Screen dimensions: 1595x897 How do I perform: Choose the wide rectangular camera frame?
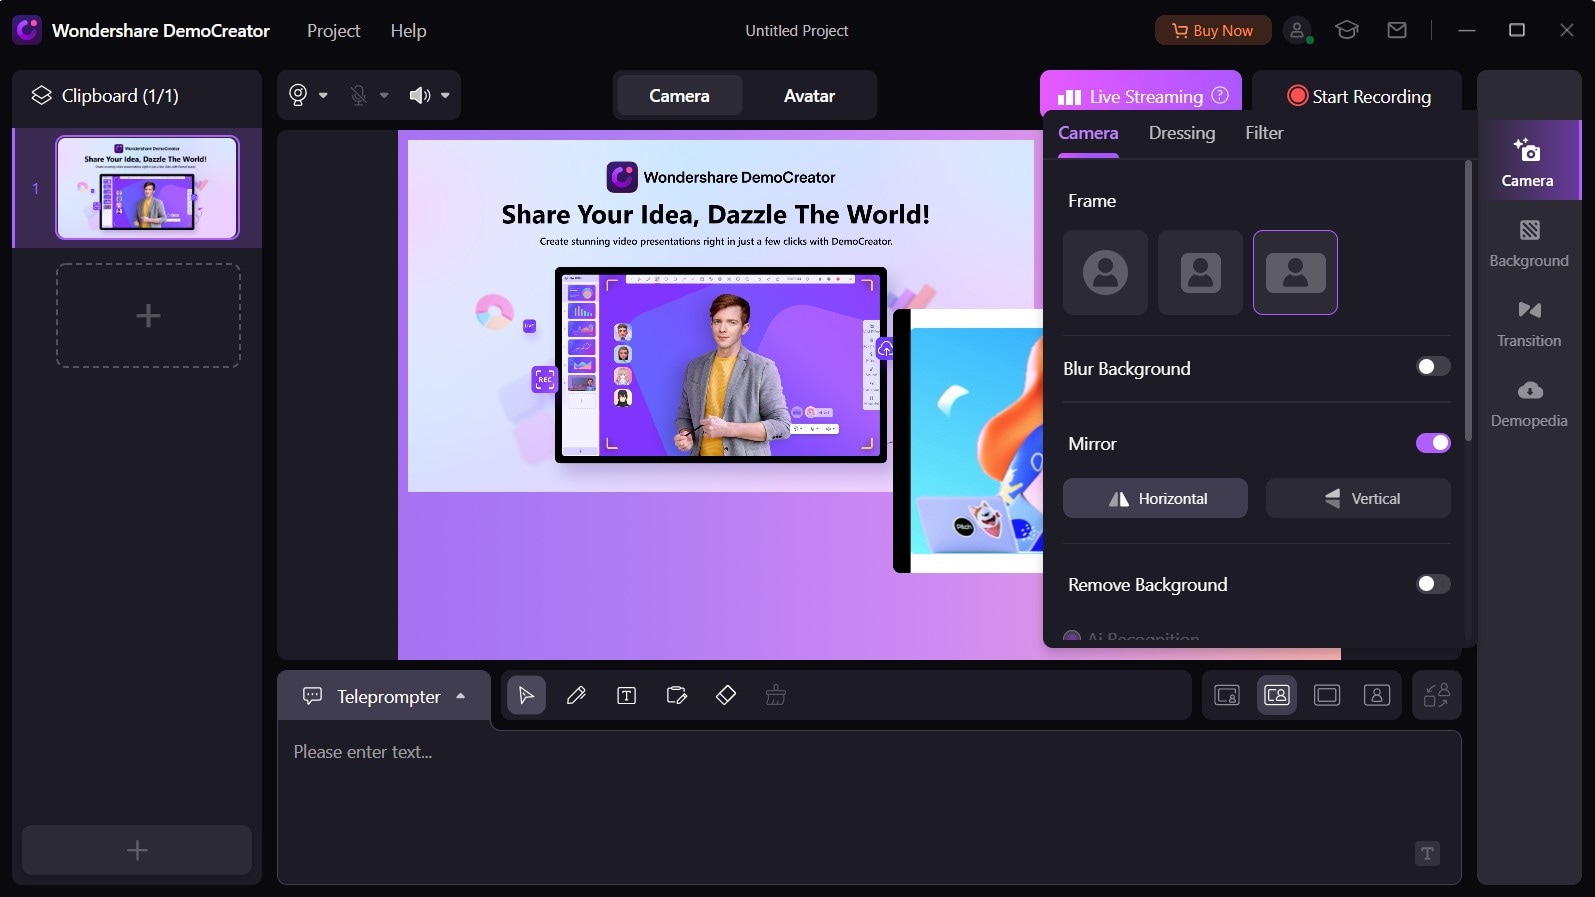pyautogui.click(x=1295, y=272)
